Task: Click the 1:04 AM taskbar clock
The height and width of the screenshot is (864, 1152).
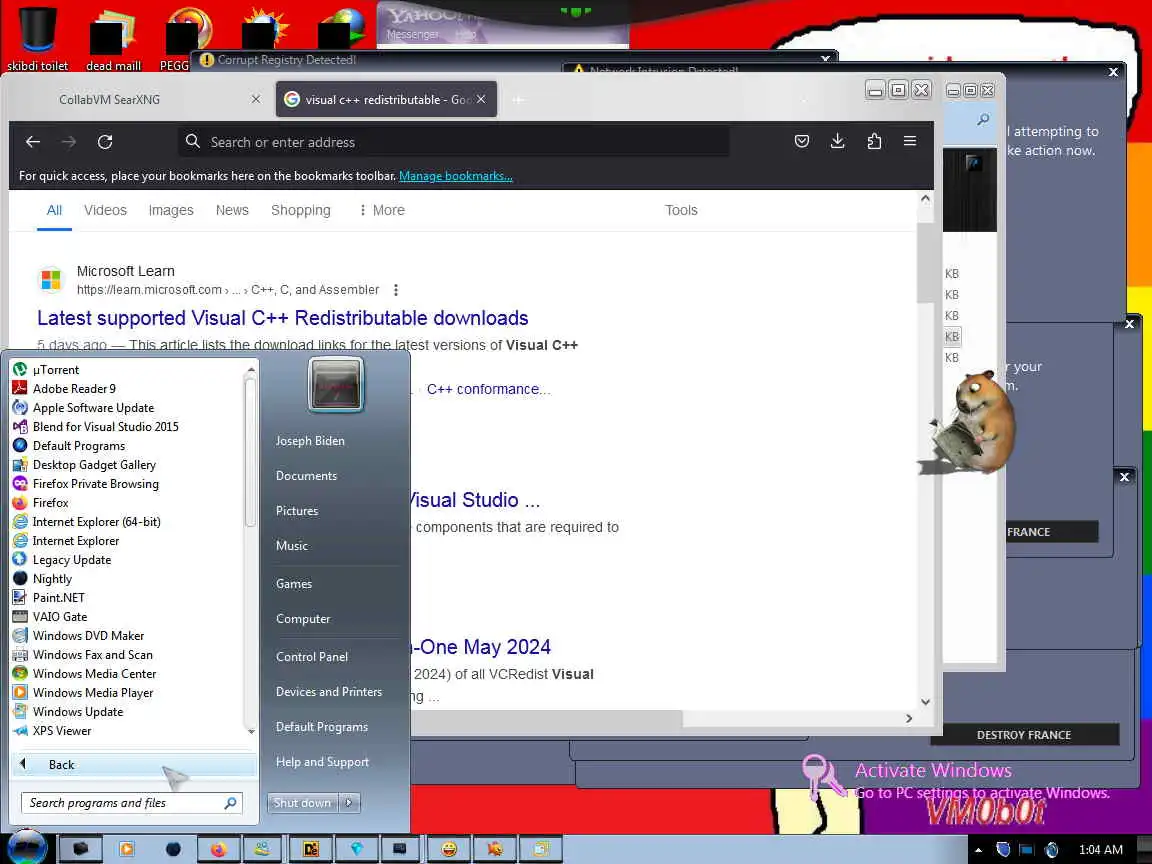Action: tap(1100, 850)
